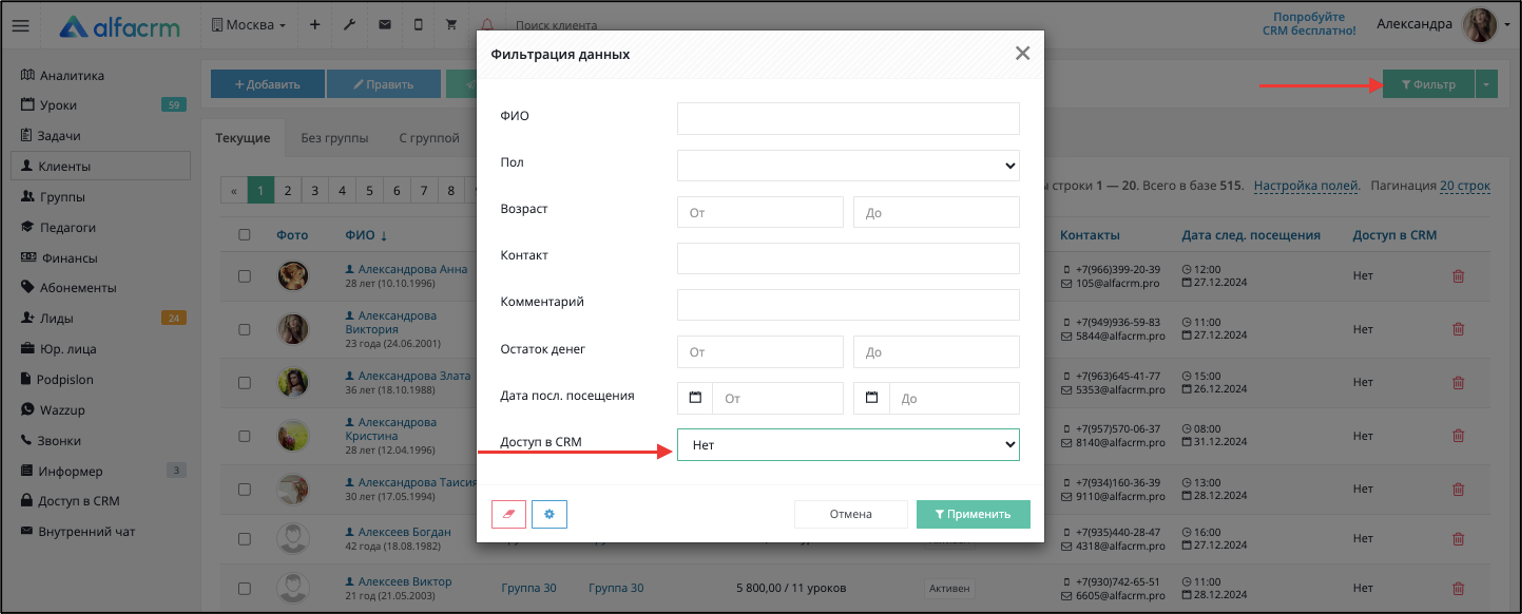Screen dimensions: 1522x614
Task: Delete the Александрова Злата row with trash icon
Action: click(1458, 382)
